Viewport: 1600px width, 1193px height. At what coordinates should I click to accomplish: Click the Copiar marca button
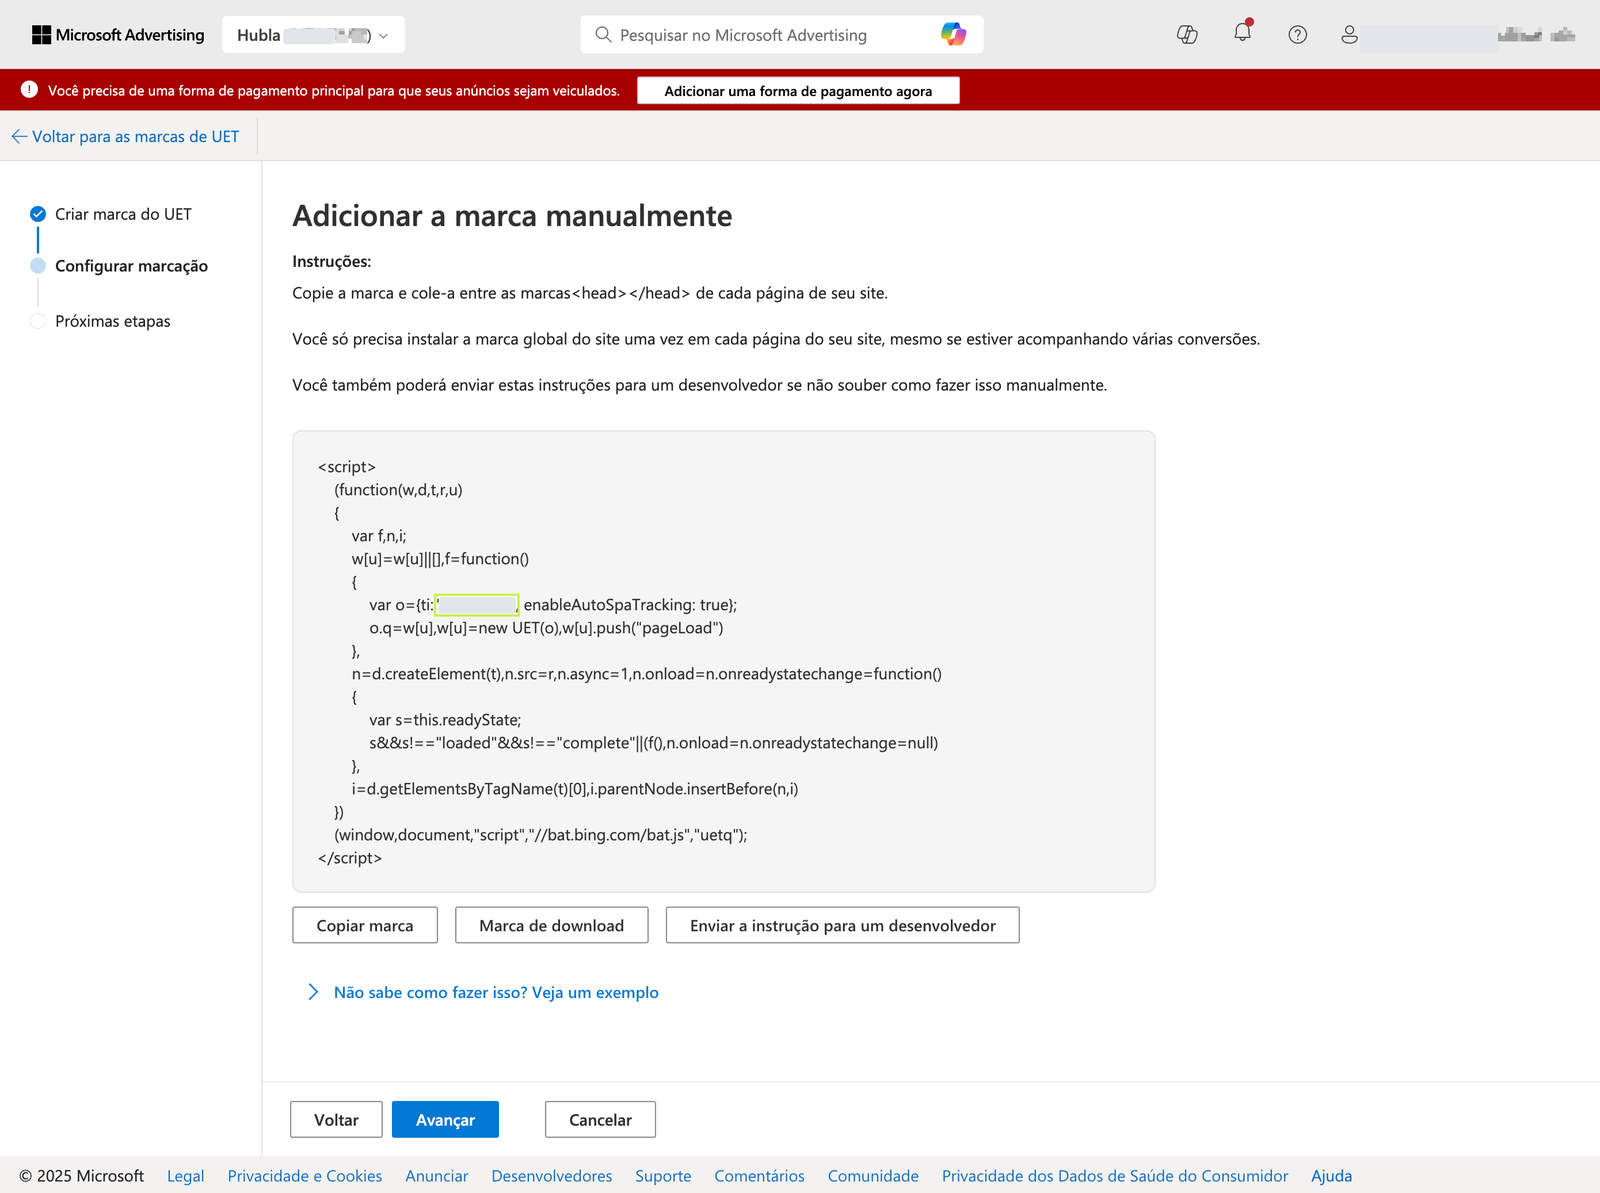[365, 925]
